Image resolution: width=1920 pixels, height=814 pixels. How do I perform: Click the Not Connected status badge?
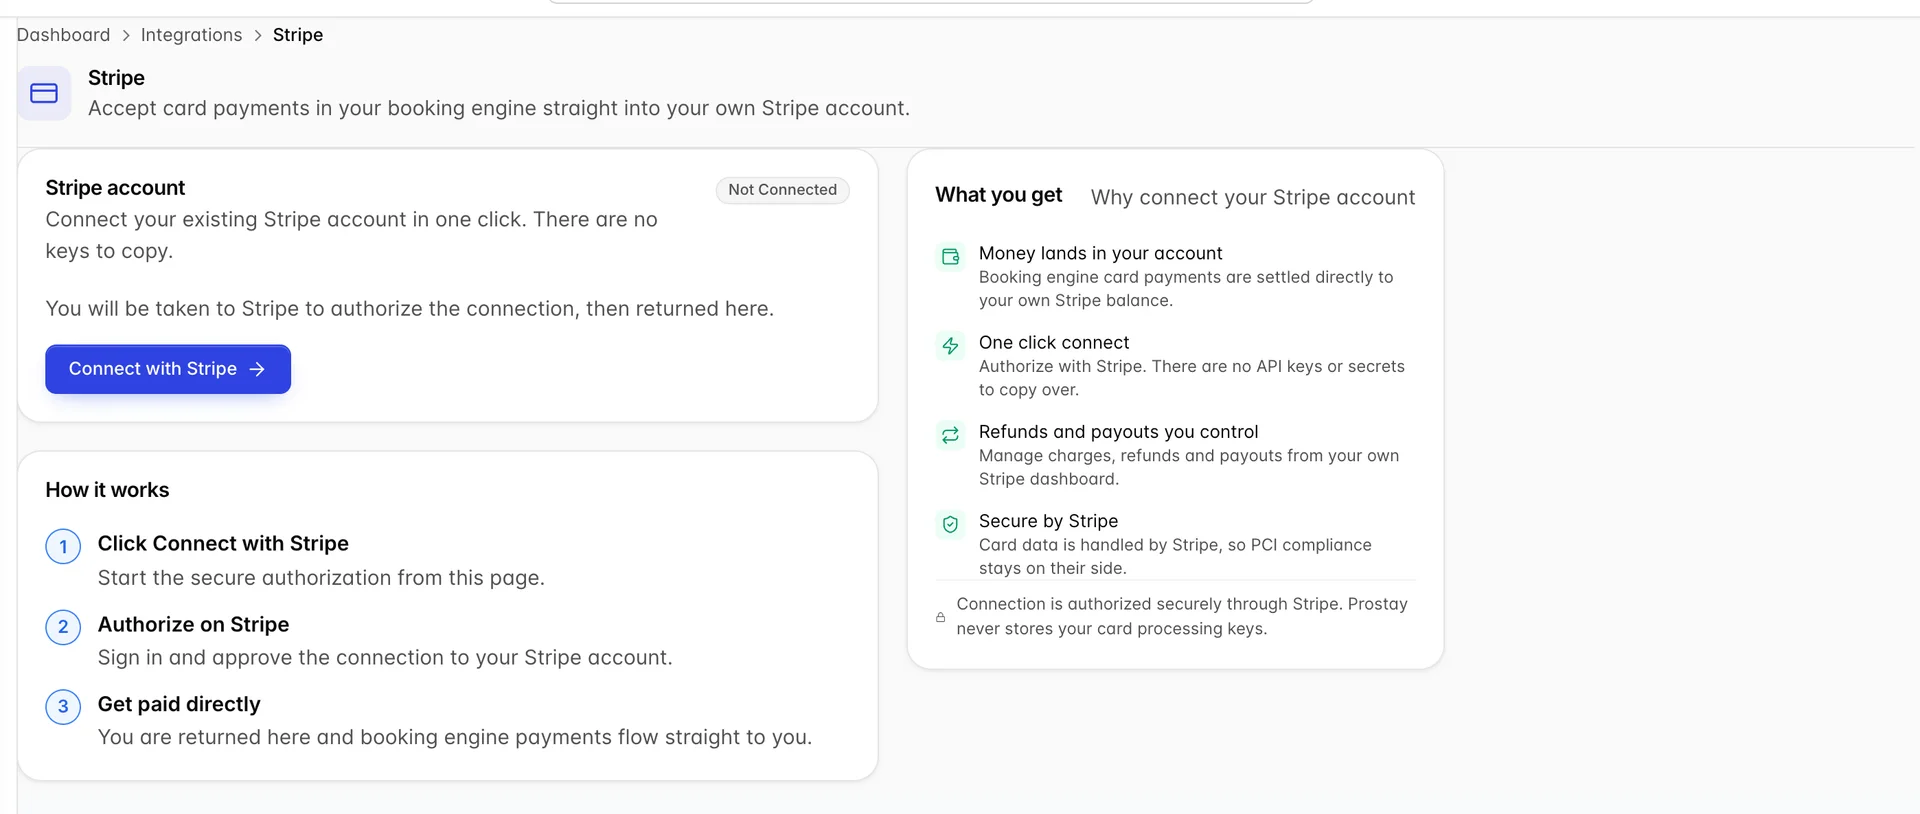pos(782,190)
